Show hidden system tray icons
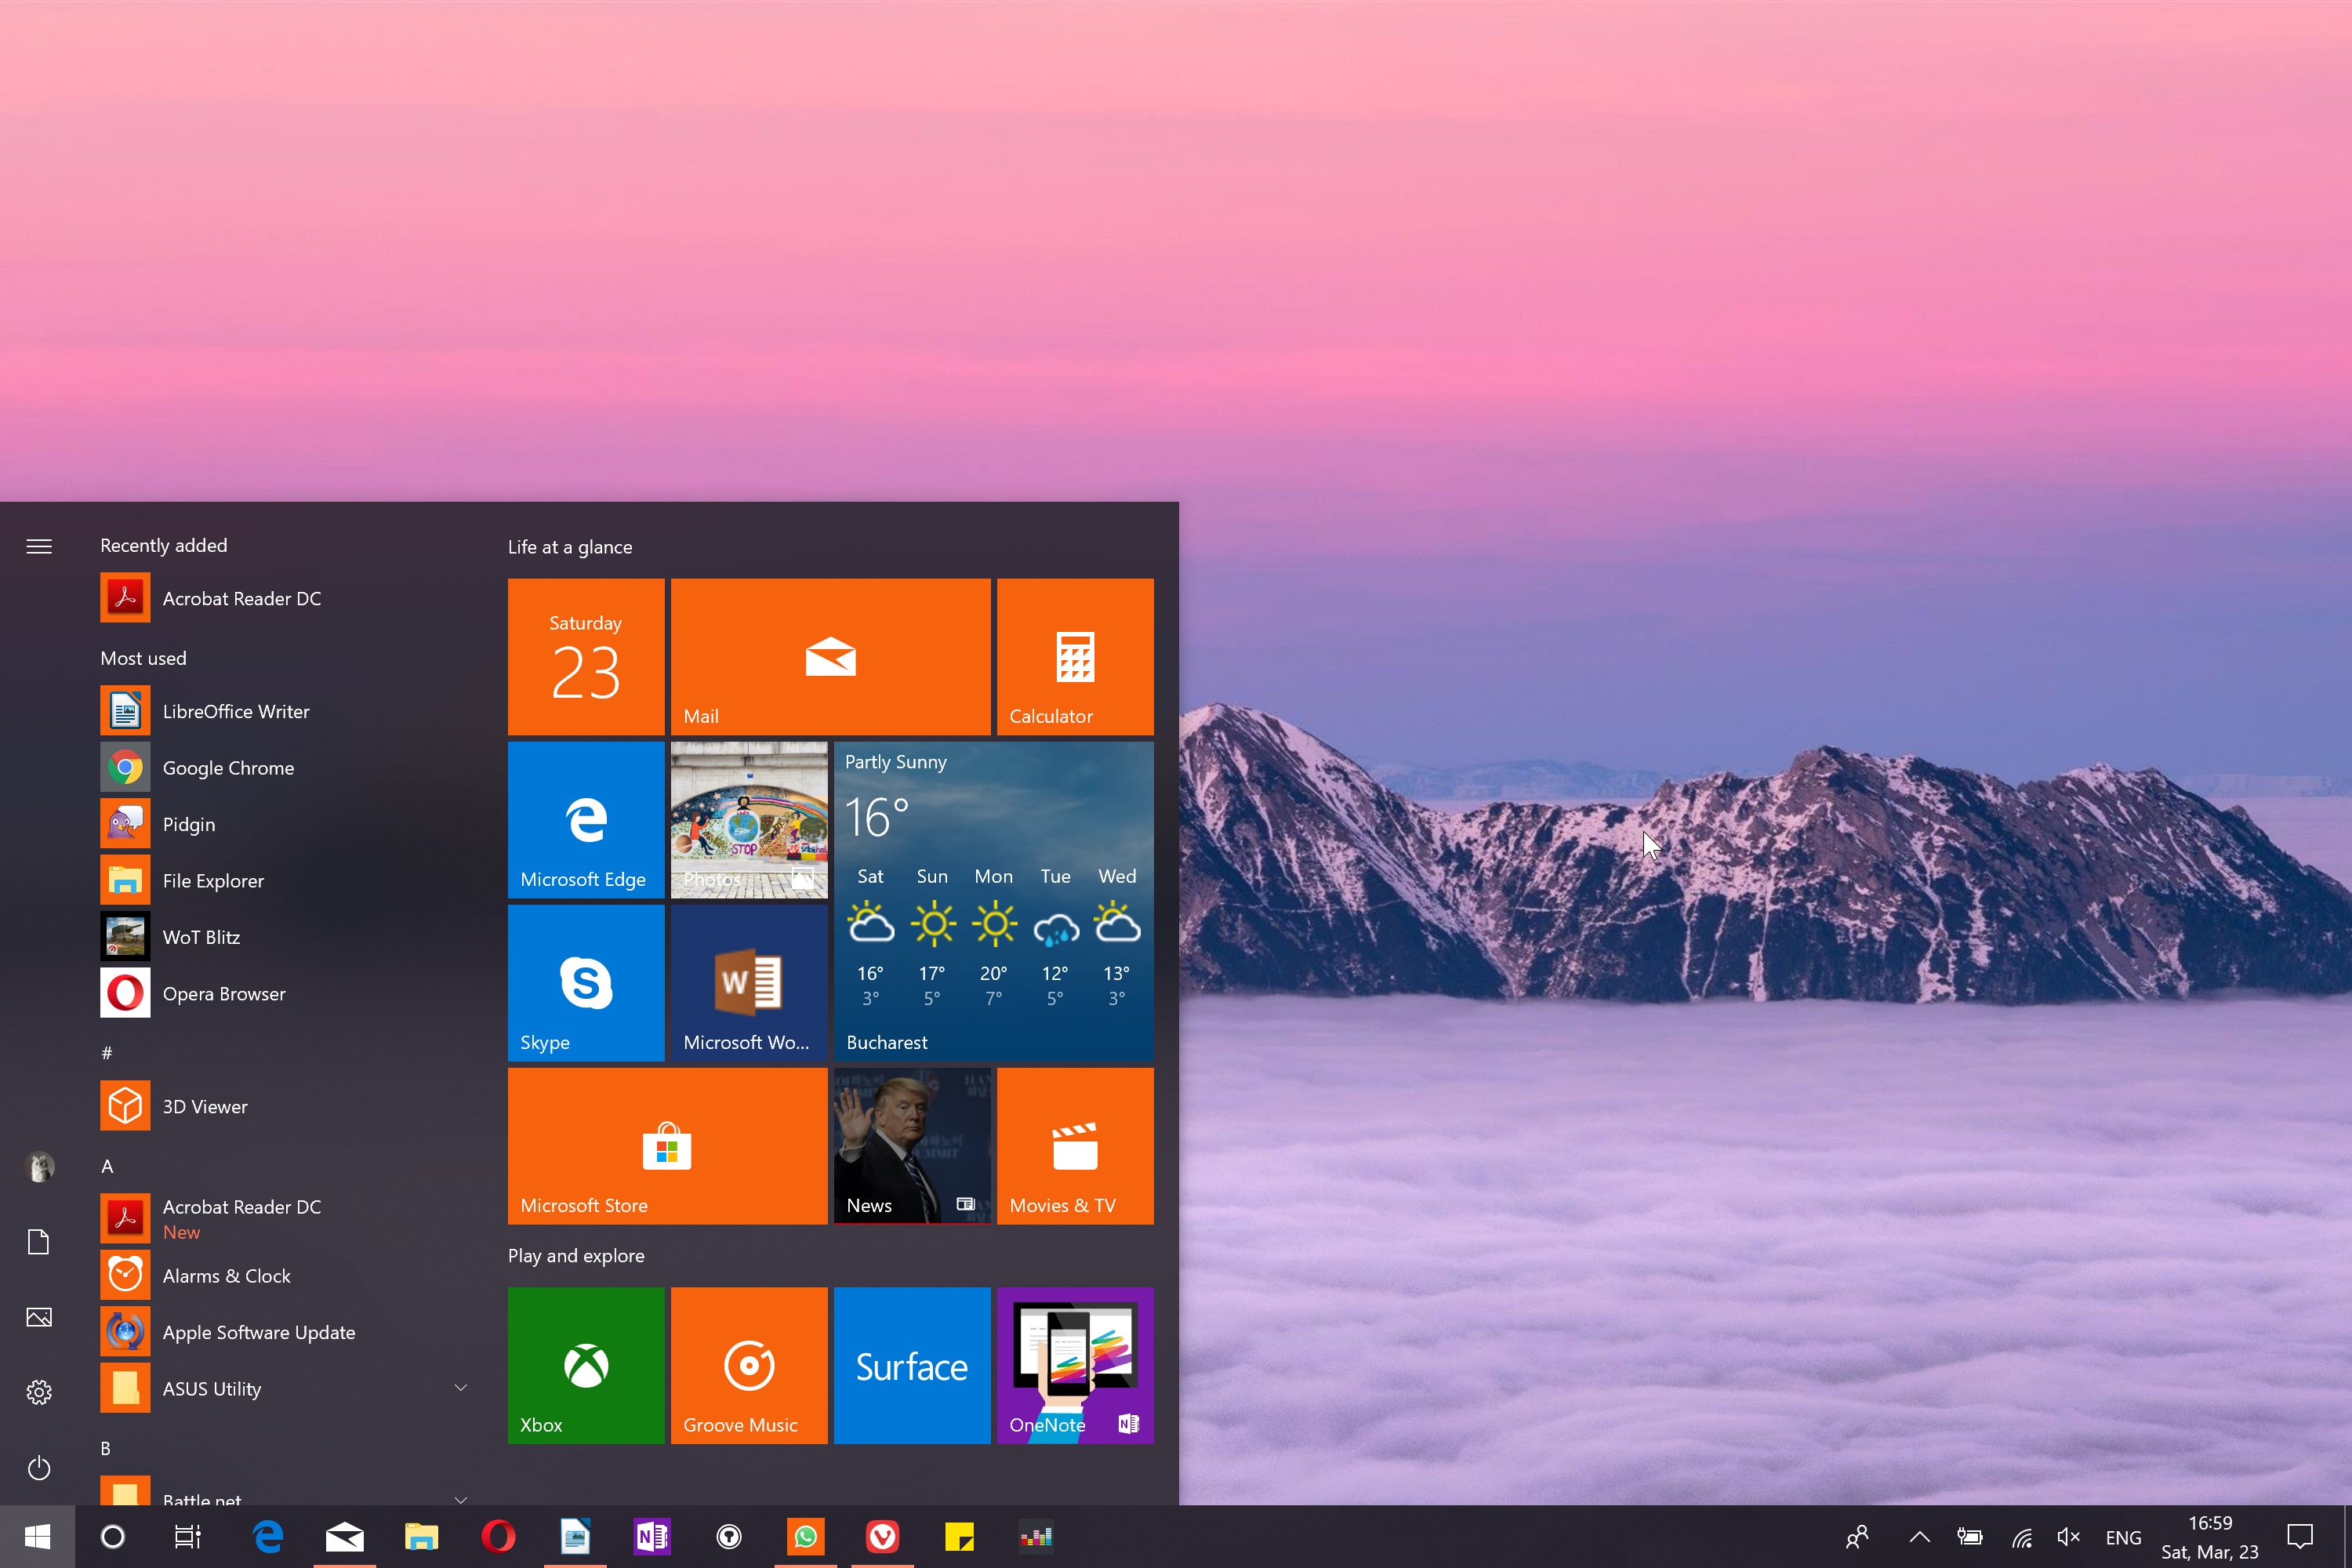 tap(1919, 1537)
